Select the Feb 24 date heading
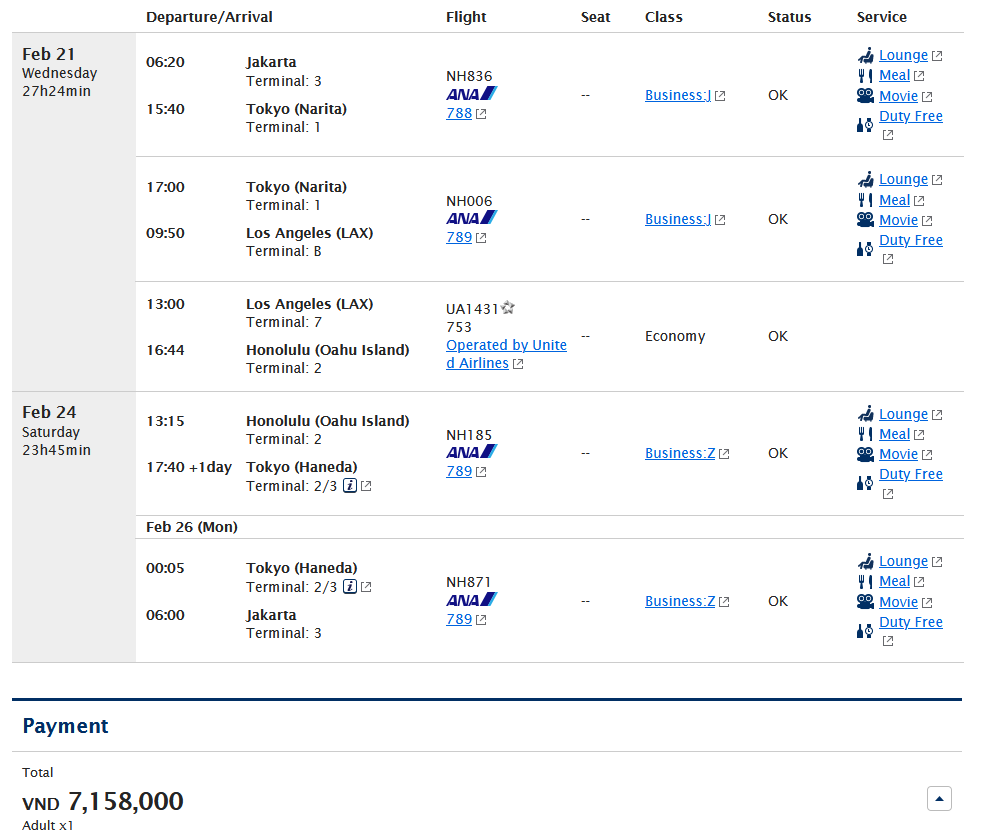 click(x=49, y=412)
